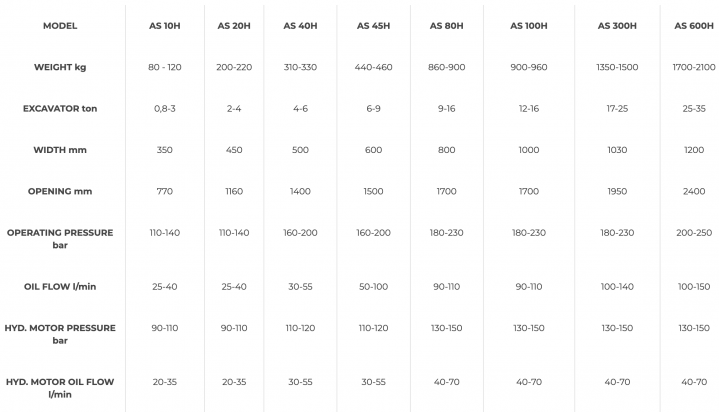Select the AS 600H column header
Screen dimensions: 719x412
point(693,25)
